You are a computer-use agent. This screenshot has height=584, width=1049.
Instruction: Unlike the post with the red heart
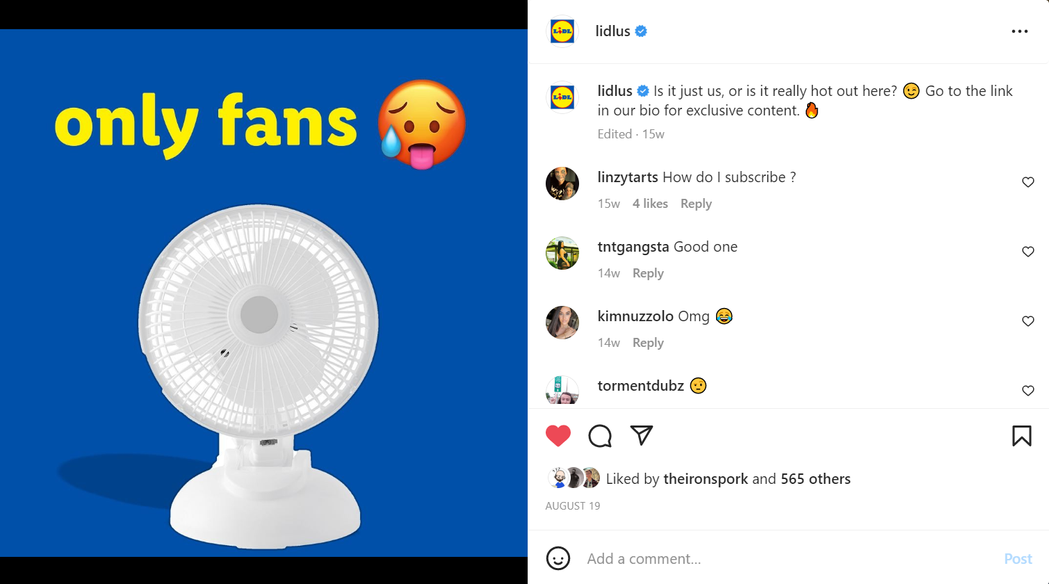click(x=558, y=436)
